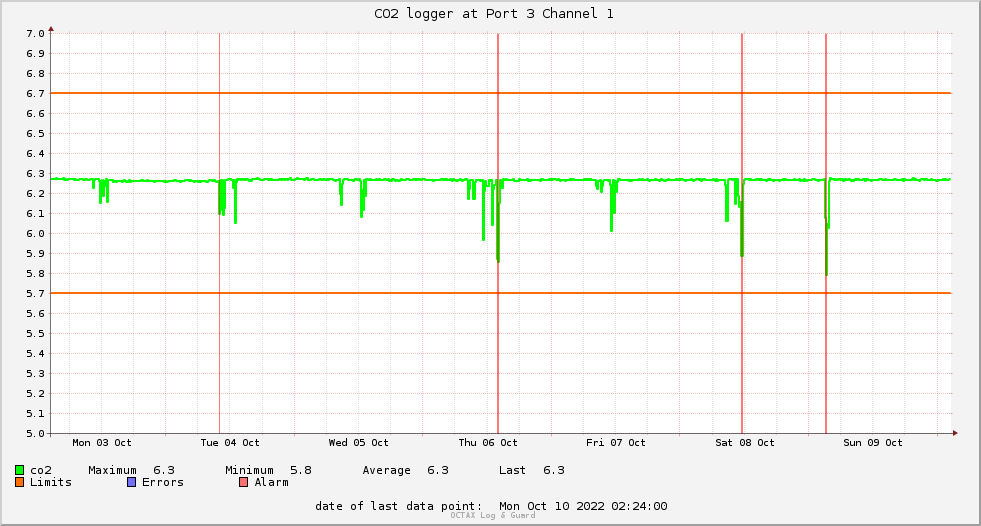The image size is (981, 526).
Task: Click the 'Tue 04 Oct' axis label
Action: pyautogui.click(x=230, y=443)
